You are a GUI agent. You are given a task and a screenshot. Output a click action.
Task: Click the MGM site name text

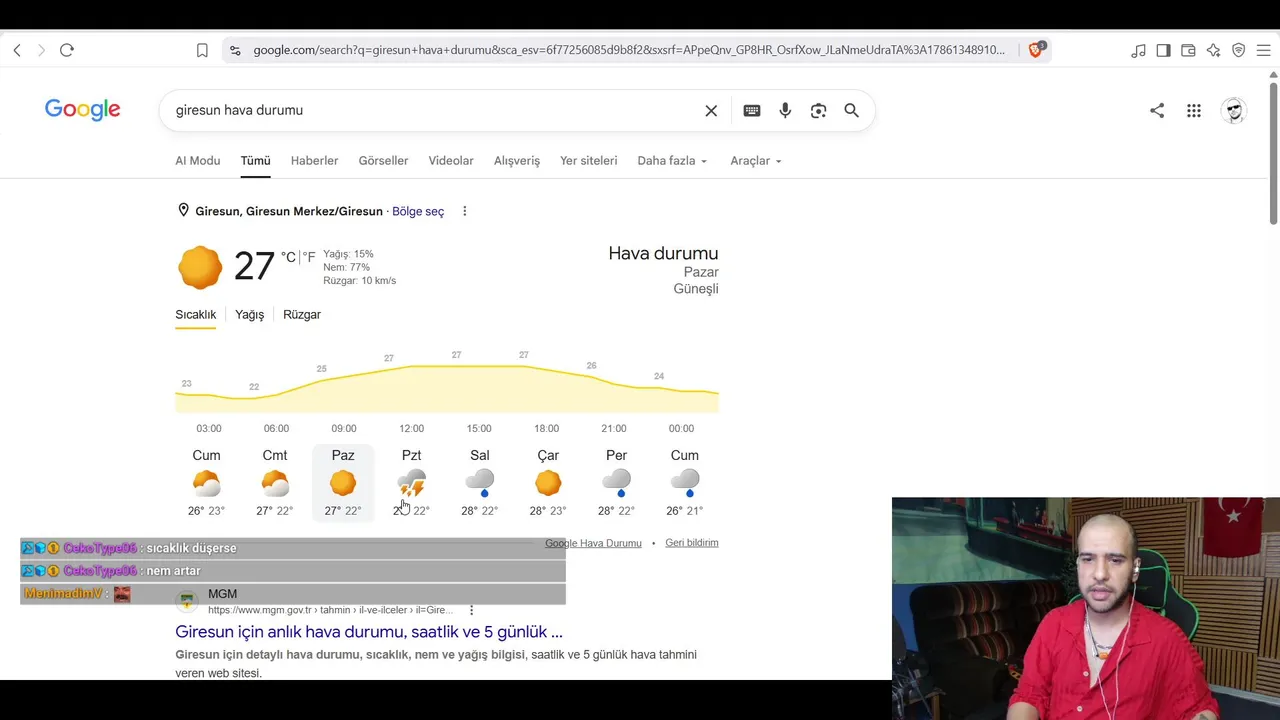pyautogui.click(x=222, y=594)
